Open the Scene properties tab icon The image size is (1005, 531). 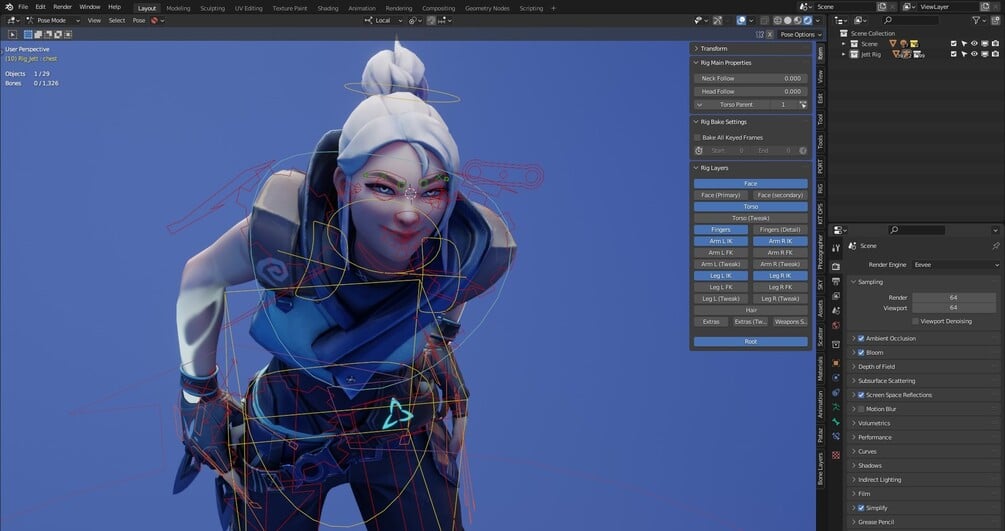836,310
